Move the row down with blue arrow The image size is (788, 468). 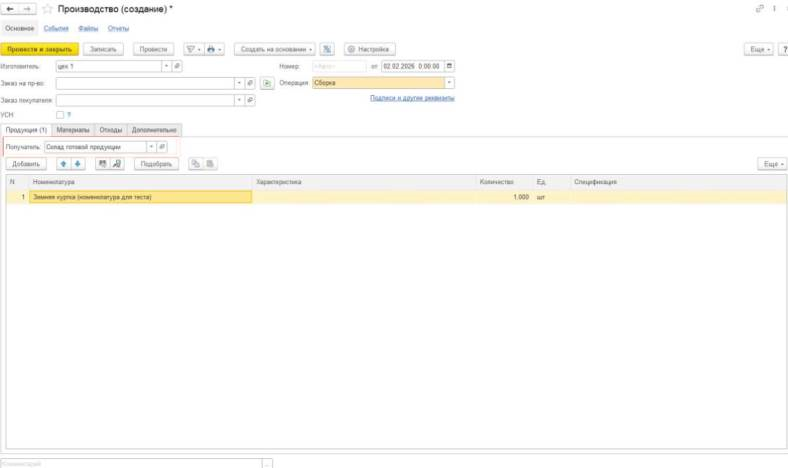(x=77, y=164)
